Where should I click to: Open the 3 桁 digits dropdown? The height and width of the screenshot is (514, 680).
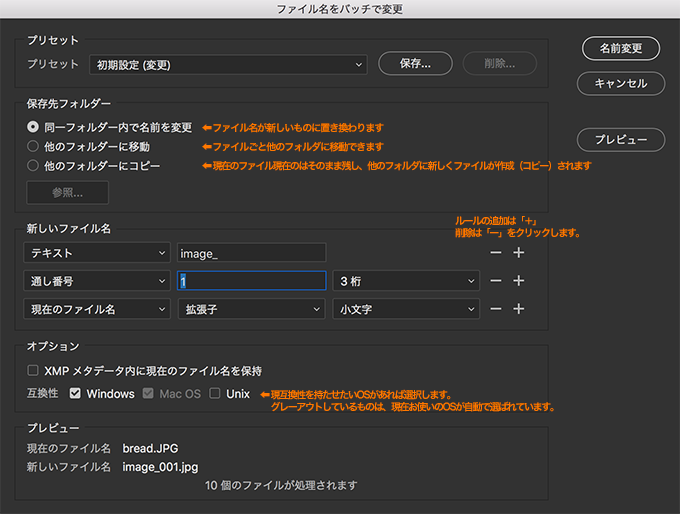406,281
